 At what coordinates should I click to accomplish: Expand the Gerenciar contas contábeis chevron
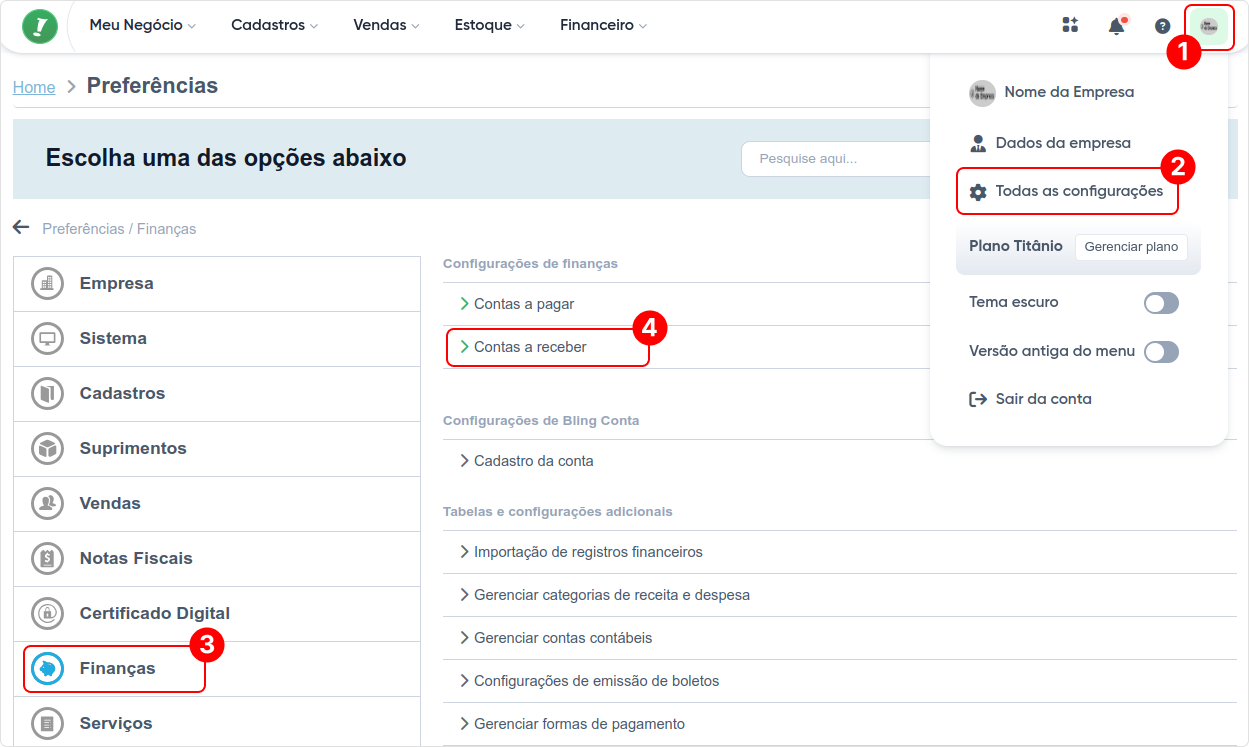click(464, 638)
